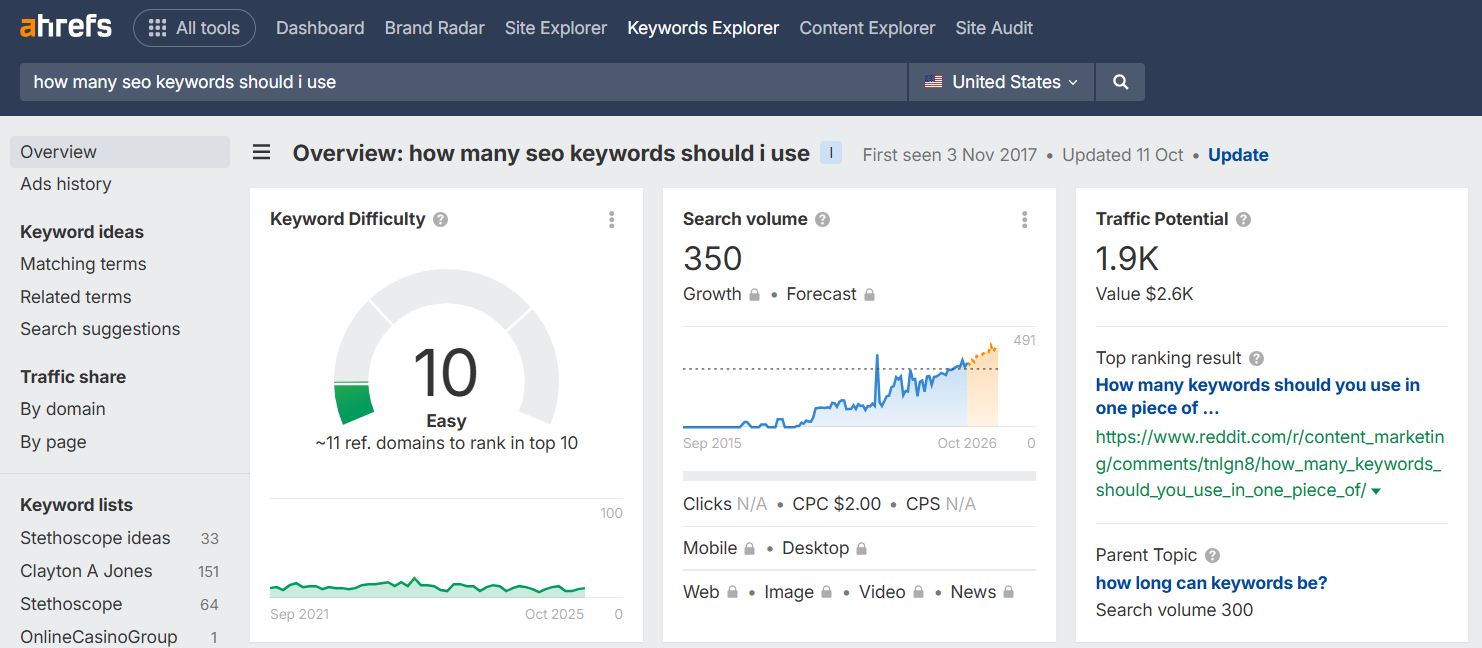Click the Update link for fresh data
Viewport: 1482px width, 648px height.
[1238, 154]
